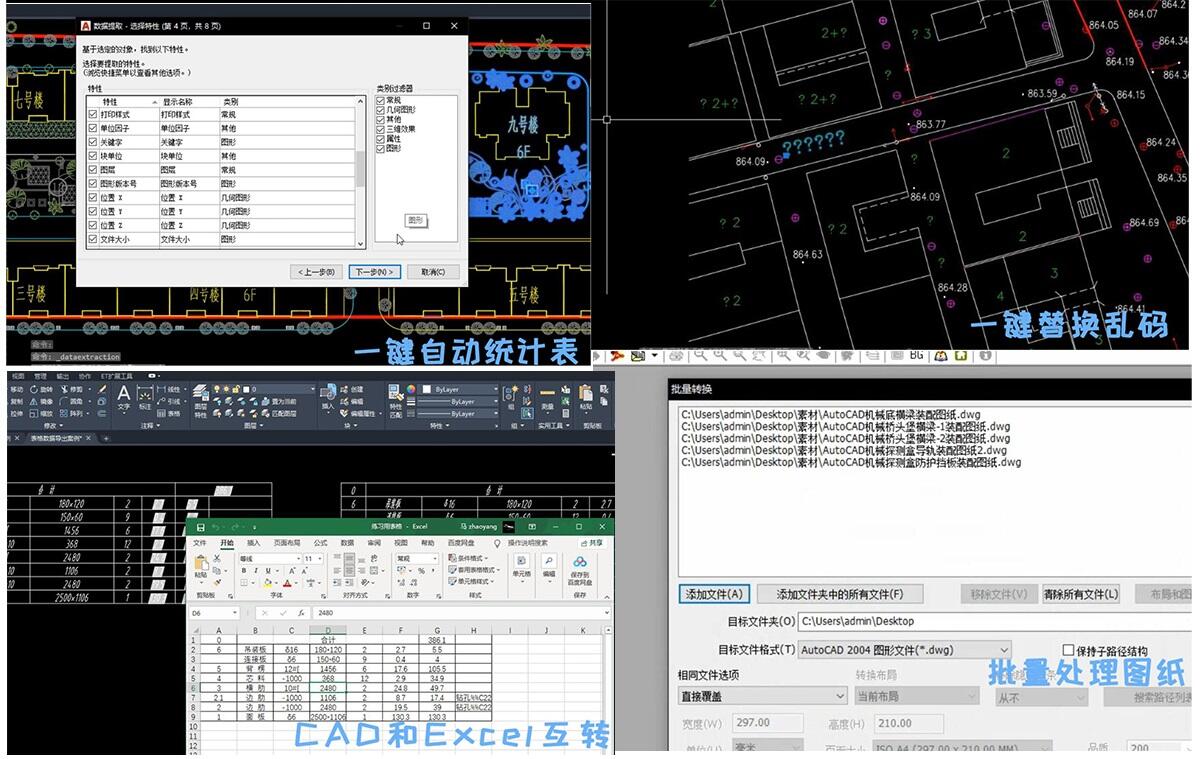Viewport: 1200px width, 759px height.
Task: Click the 添加文件(A) button
Action: pyautogui.click(x=713, y=594)
